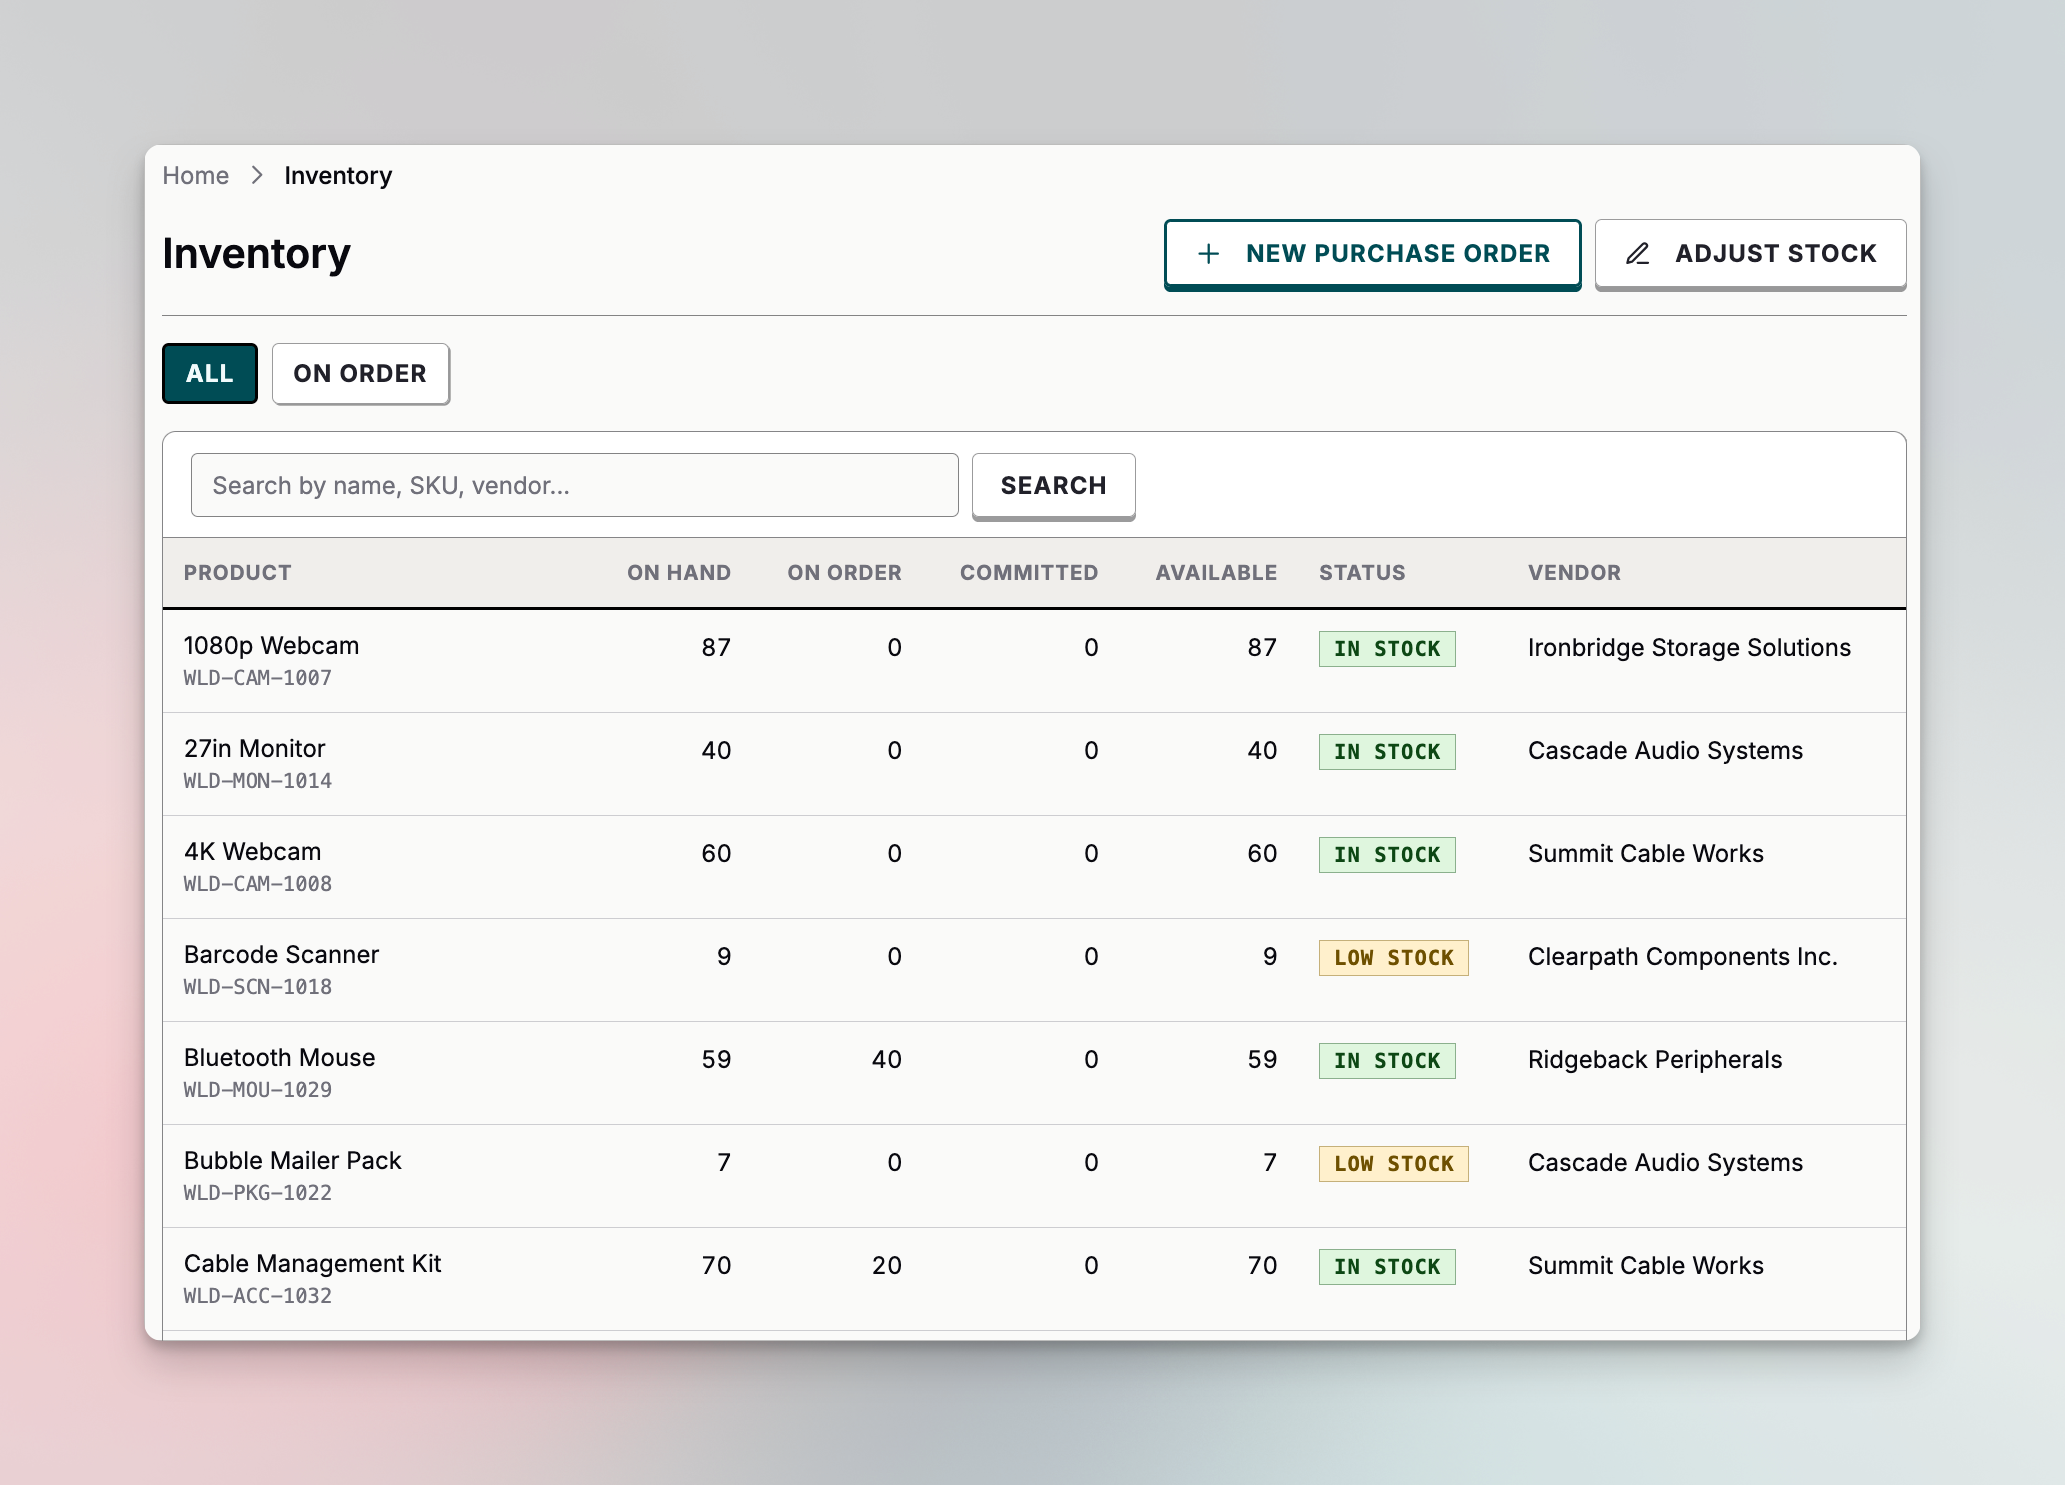
Task: Click the Inventory breadcrumb label
Action: 338,175
